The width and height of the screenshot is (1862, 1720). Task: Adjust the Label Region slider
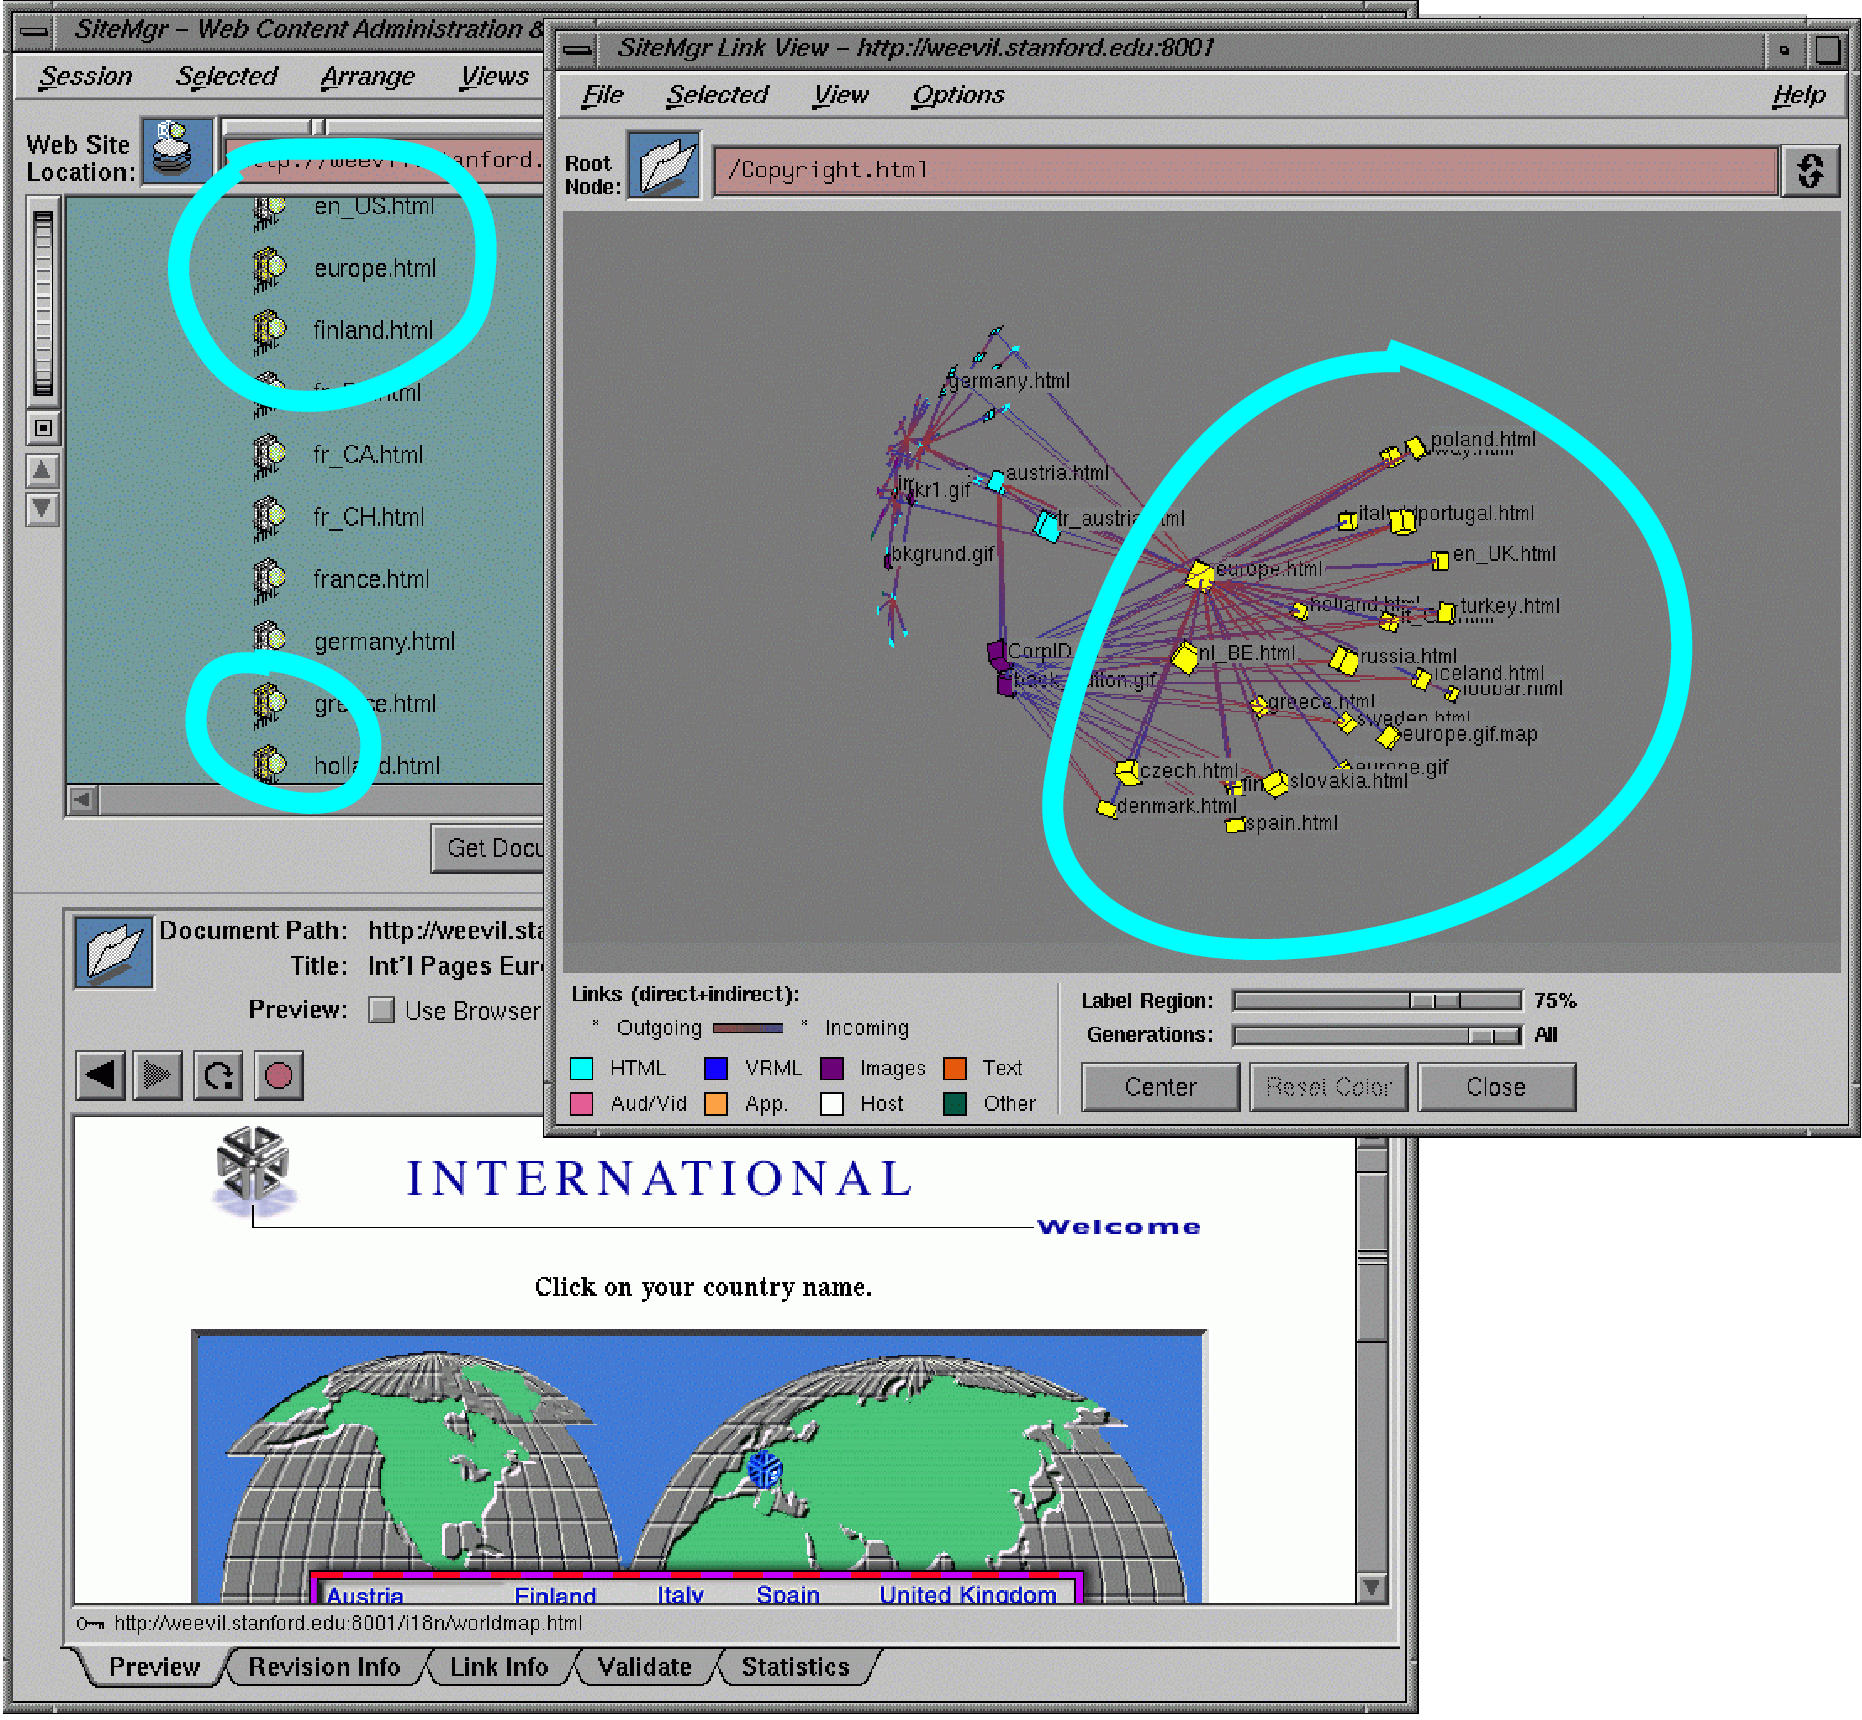point(1434,1001)
